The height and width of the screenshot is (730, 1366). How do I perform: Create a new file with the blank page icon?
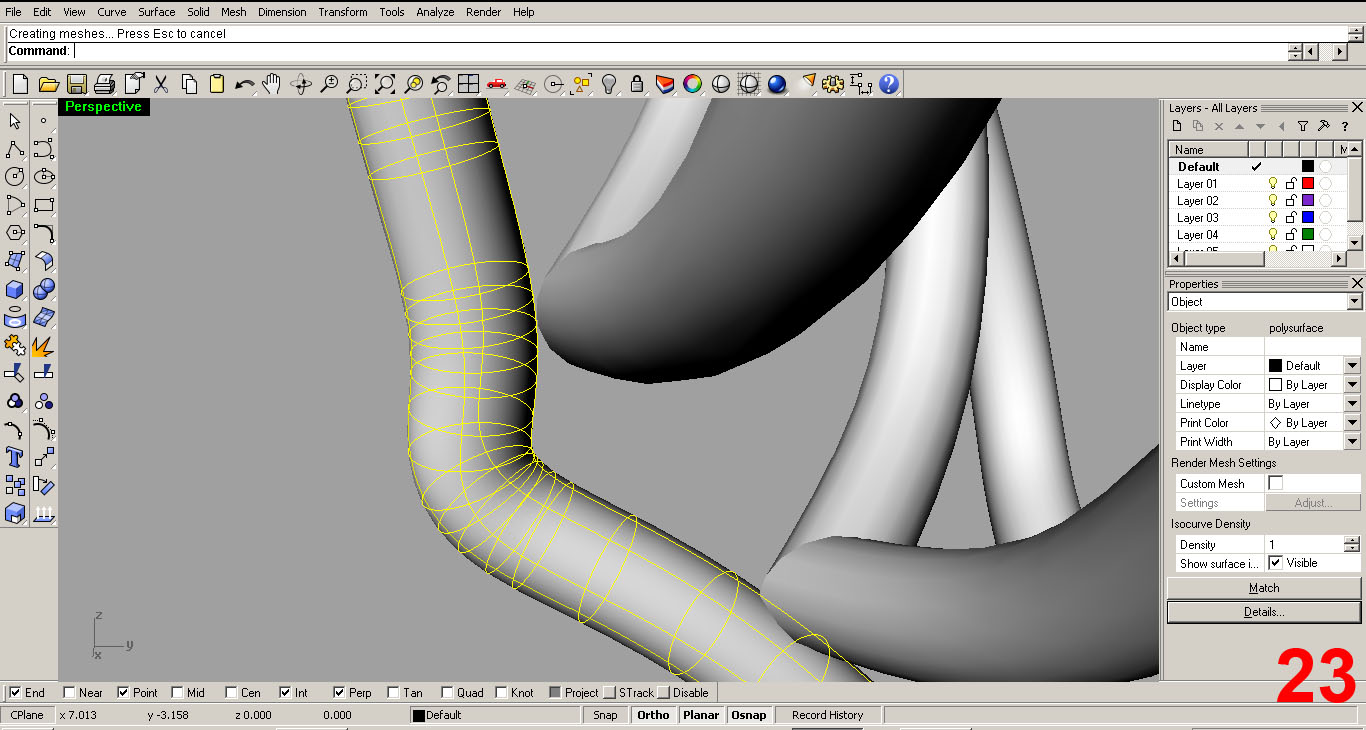click(19, 84)
